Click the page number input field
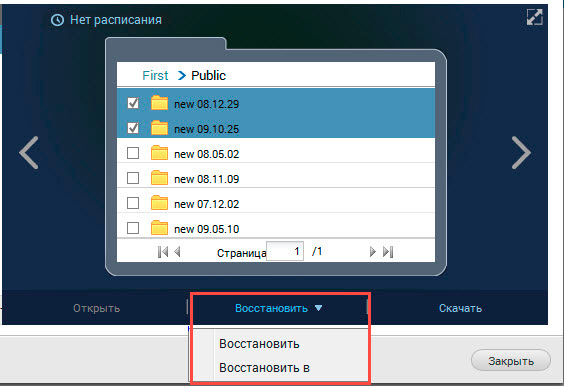 (285, 251)
